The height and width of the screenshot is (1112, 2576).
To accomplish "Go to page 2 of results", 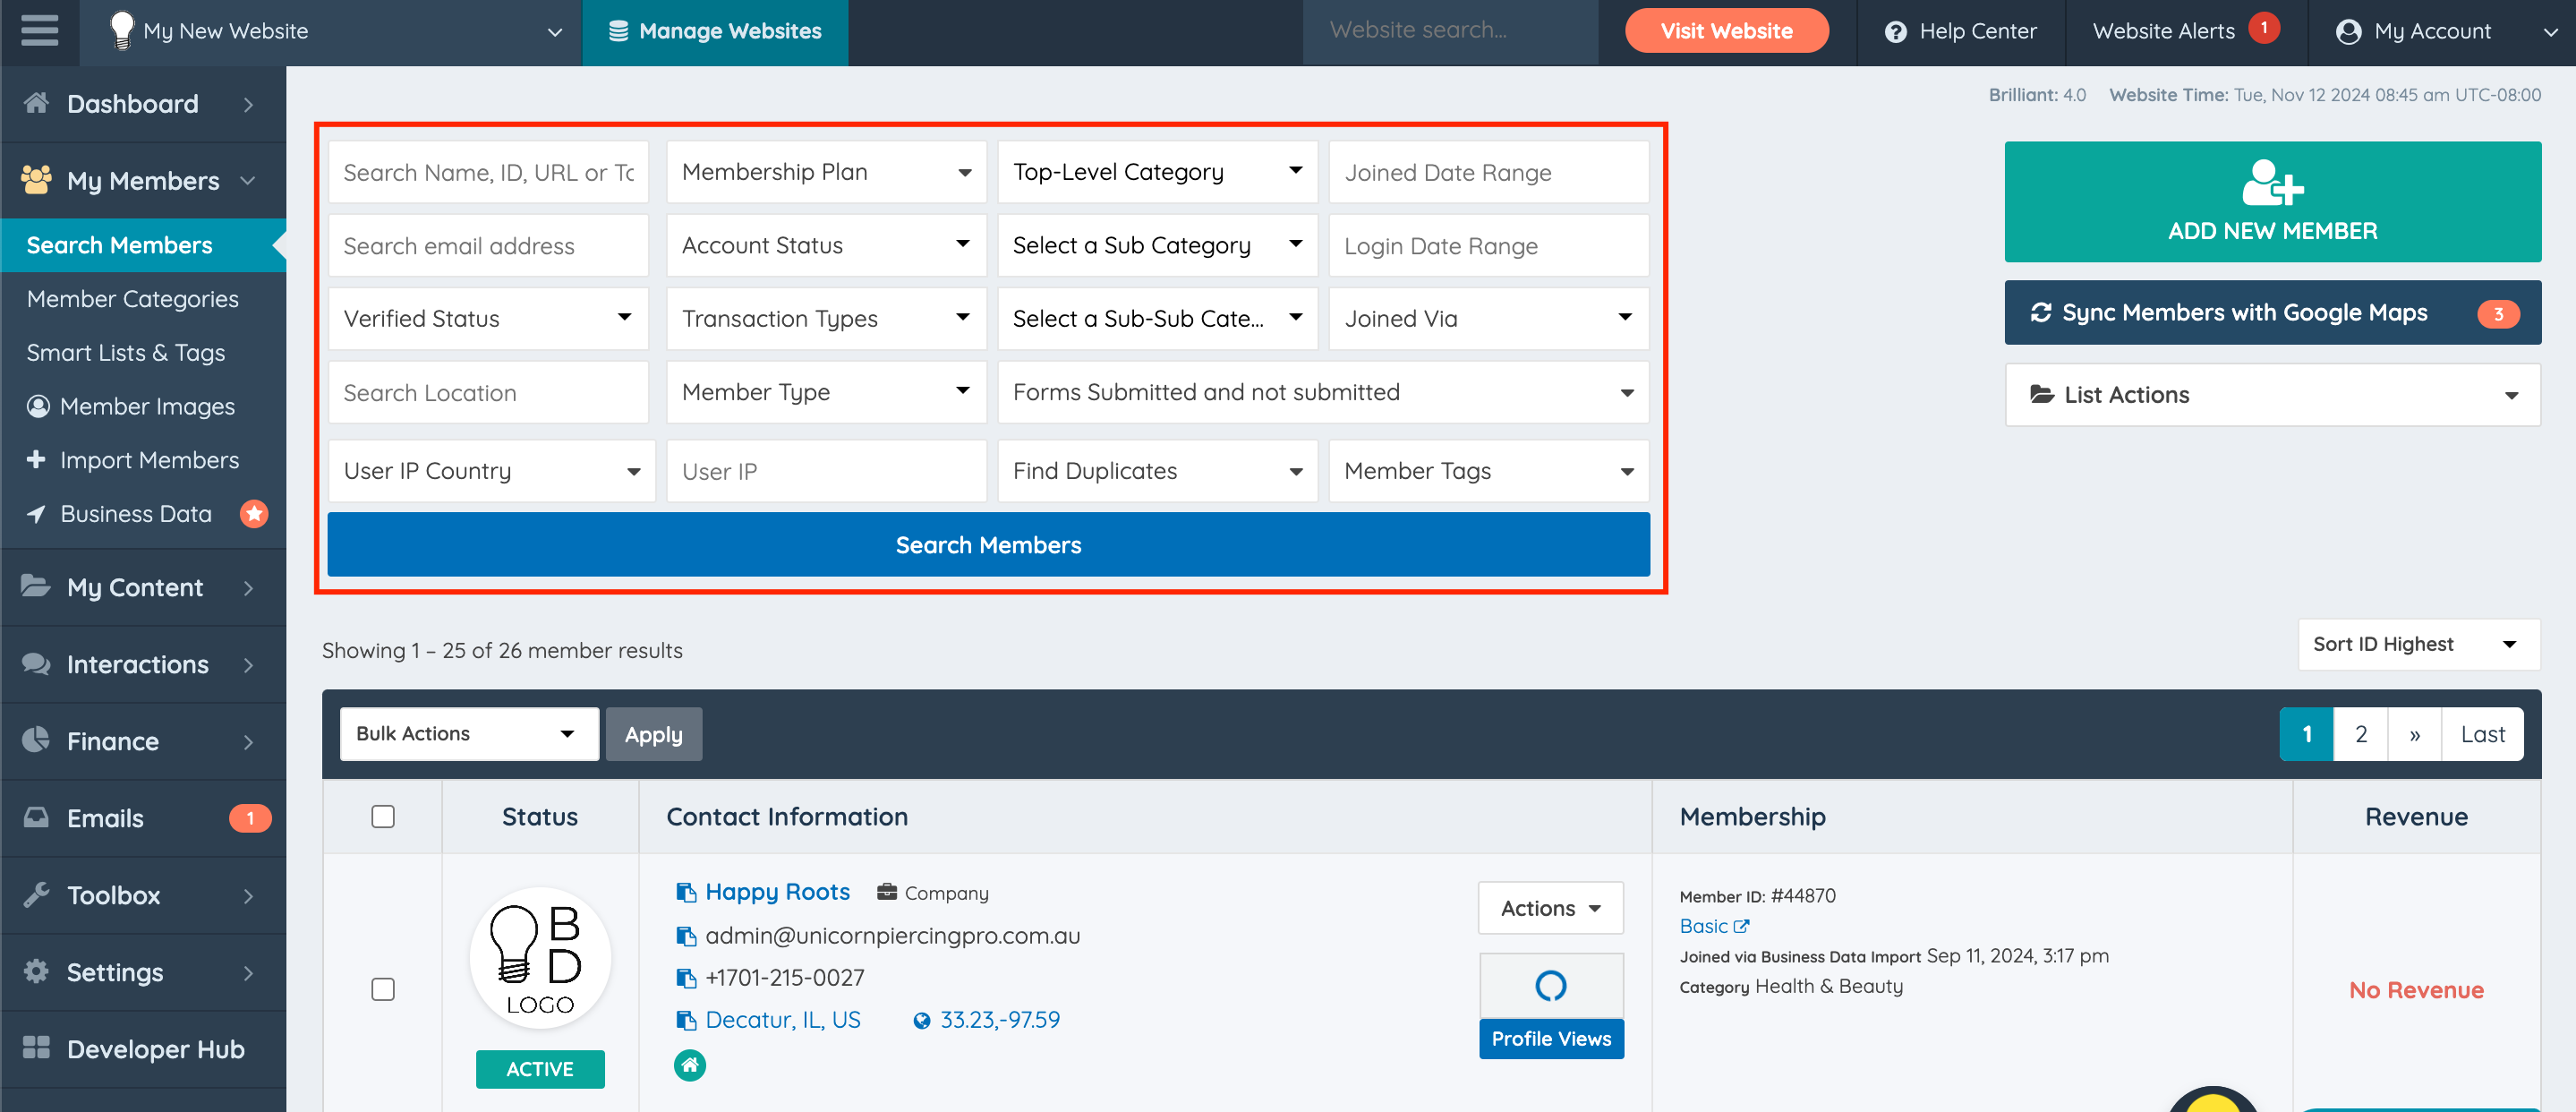I will pyautogui.click(x=2360, y=734).
